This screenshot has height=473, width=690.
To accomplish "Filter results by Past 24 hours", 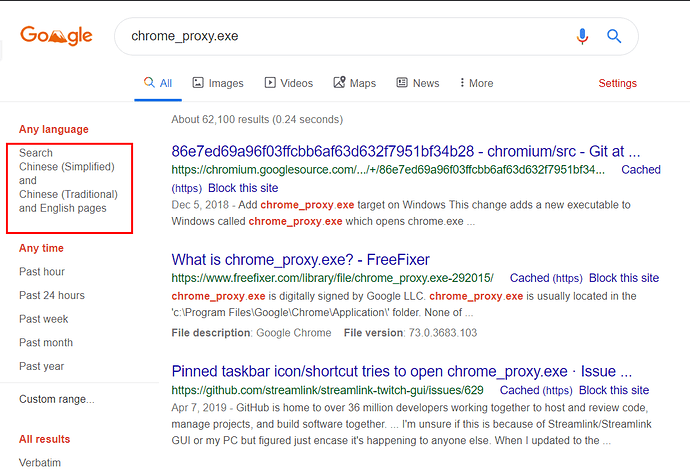I will [x=52, y=295].
